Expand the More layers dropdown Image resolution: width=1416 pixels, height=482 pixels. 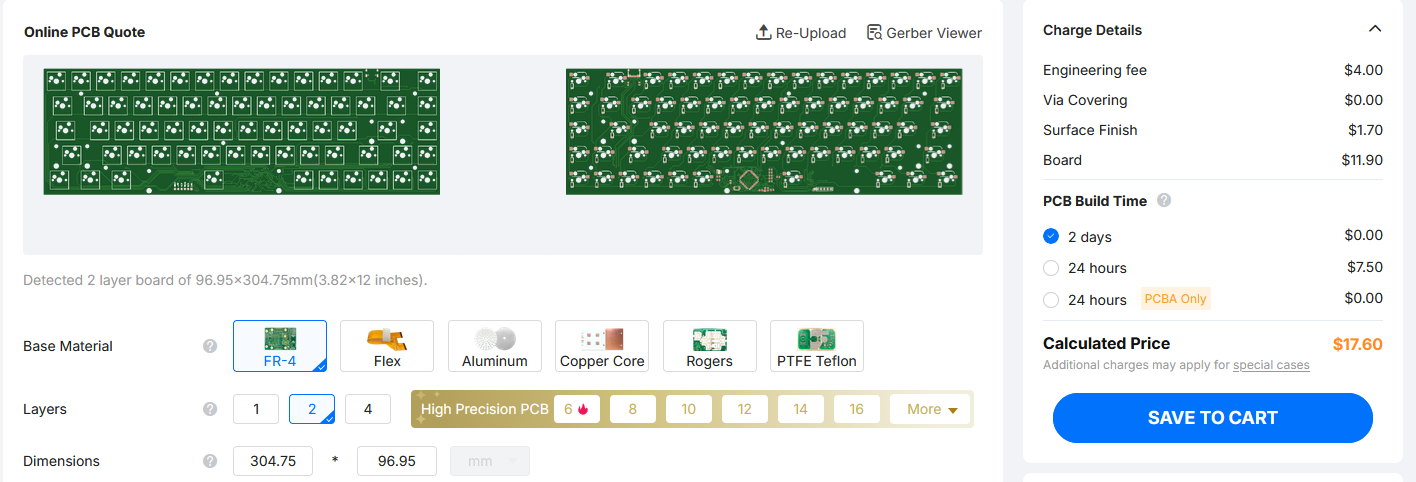[x=931, y=409]
